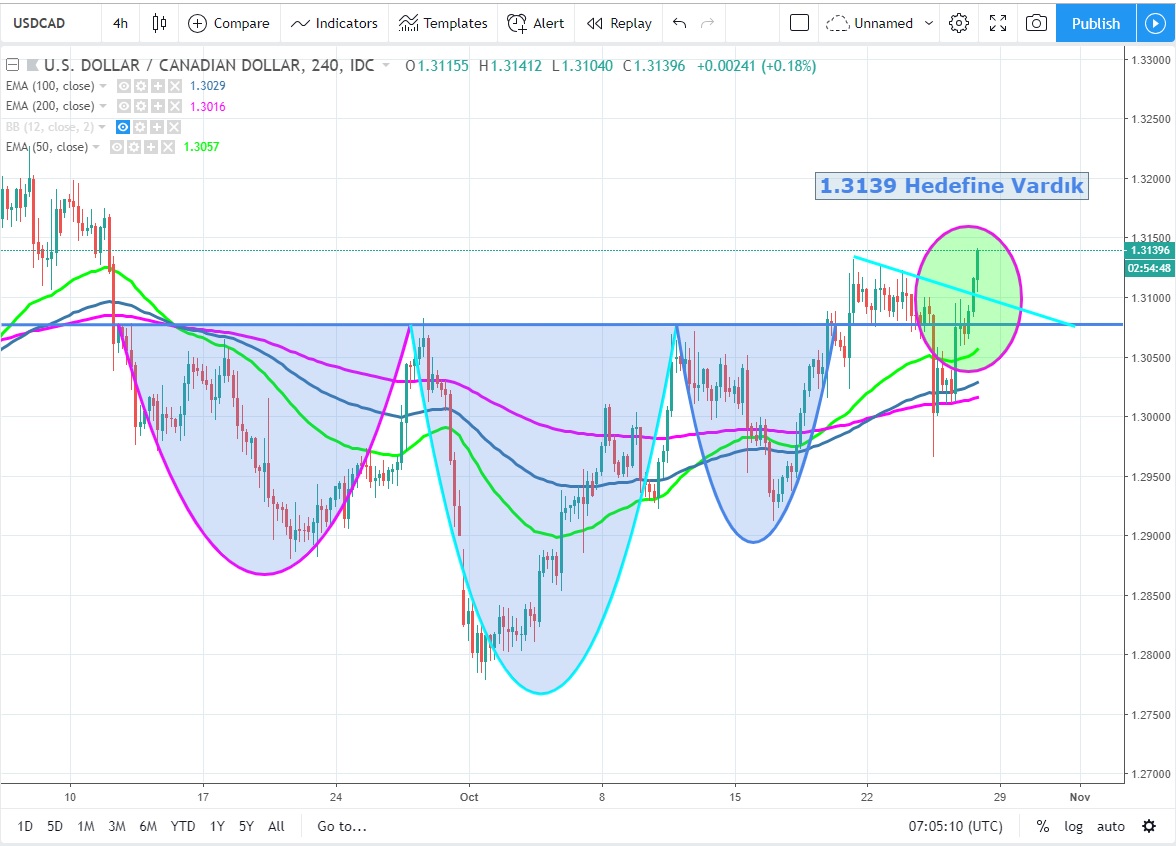Toggle percent scale on price axis
The width and height of the screenshot is (1176, 846).
[x=1042, y=826]
